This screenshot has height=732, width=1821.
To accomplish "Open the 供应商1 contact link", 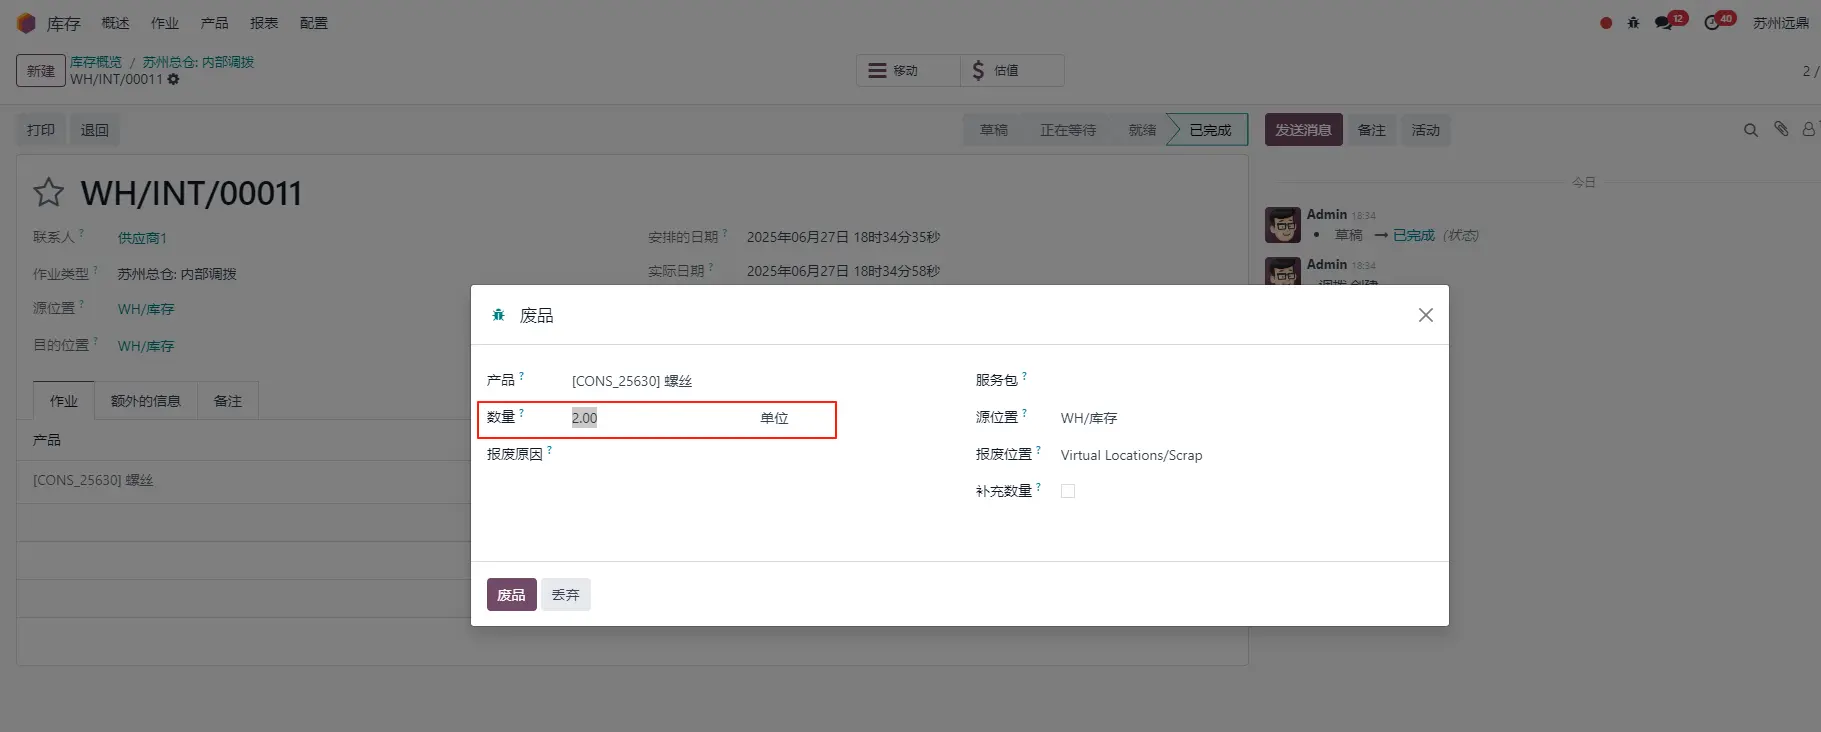I will pyautogui.click(x=142, y=238).
